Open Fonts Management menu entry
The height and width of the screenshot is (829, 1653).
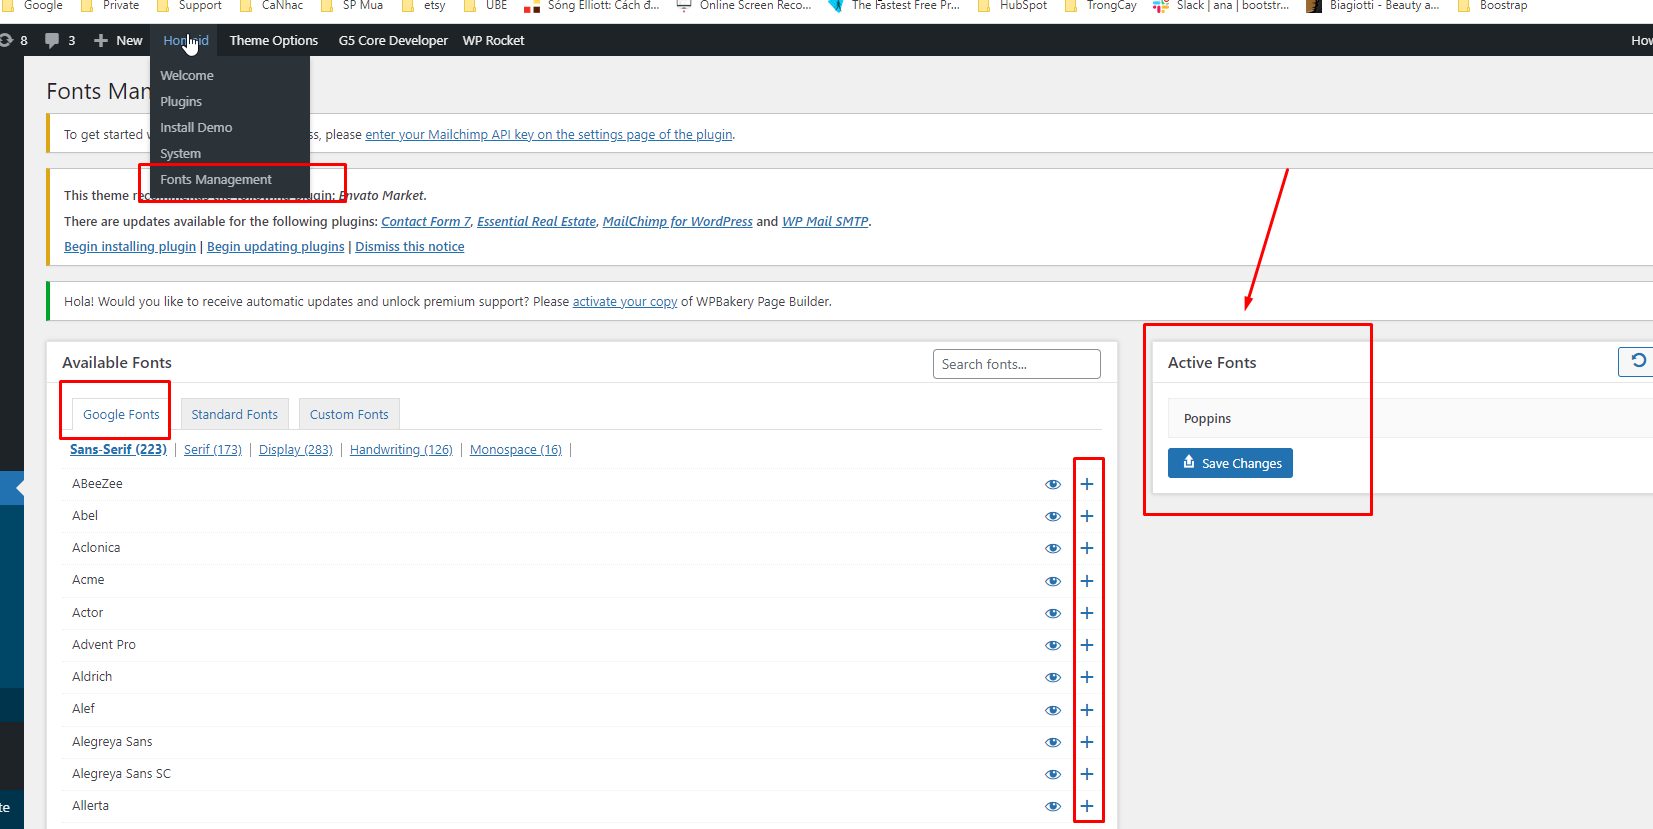216,180
